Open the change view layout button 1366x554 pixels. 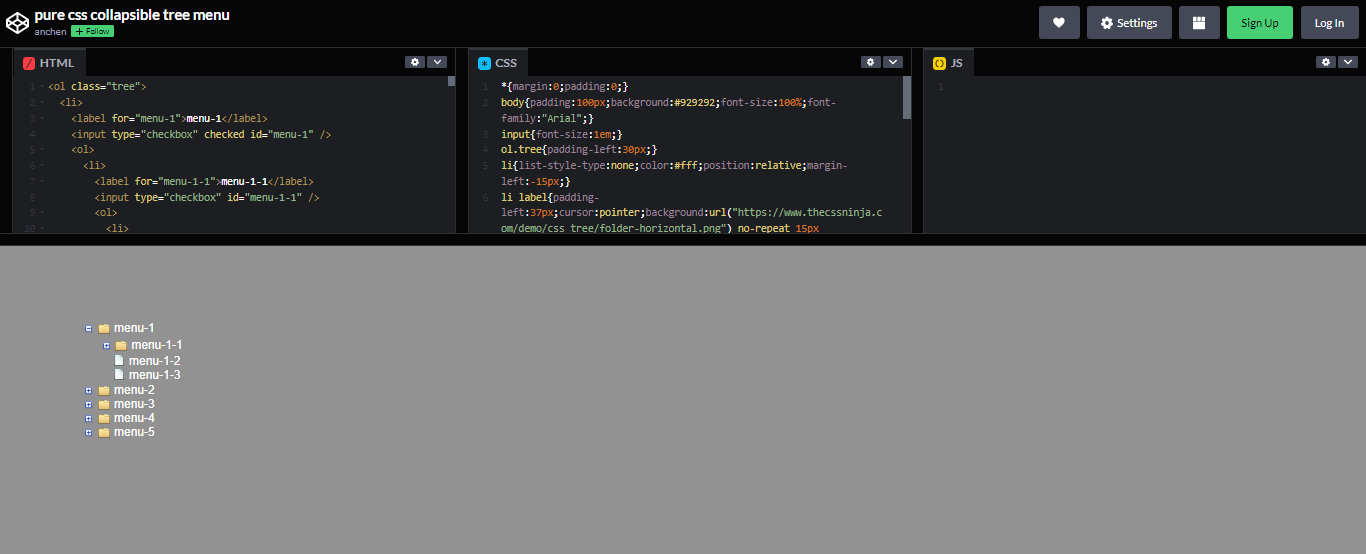1199,23
